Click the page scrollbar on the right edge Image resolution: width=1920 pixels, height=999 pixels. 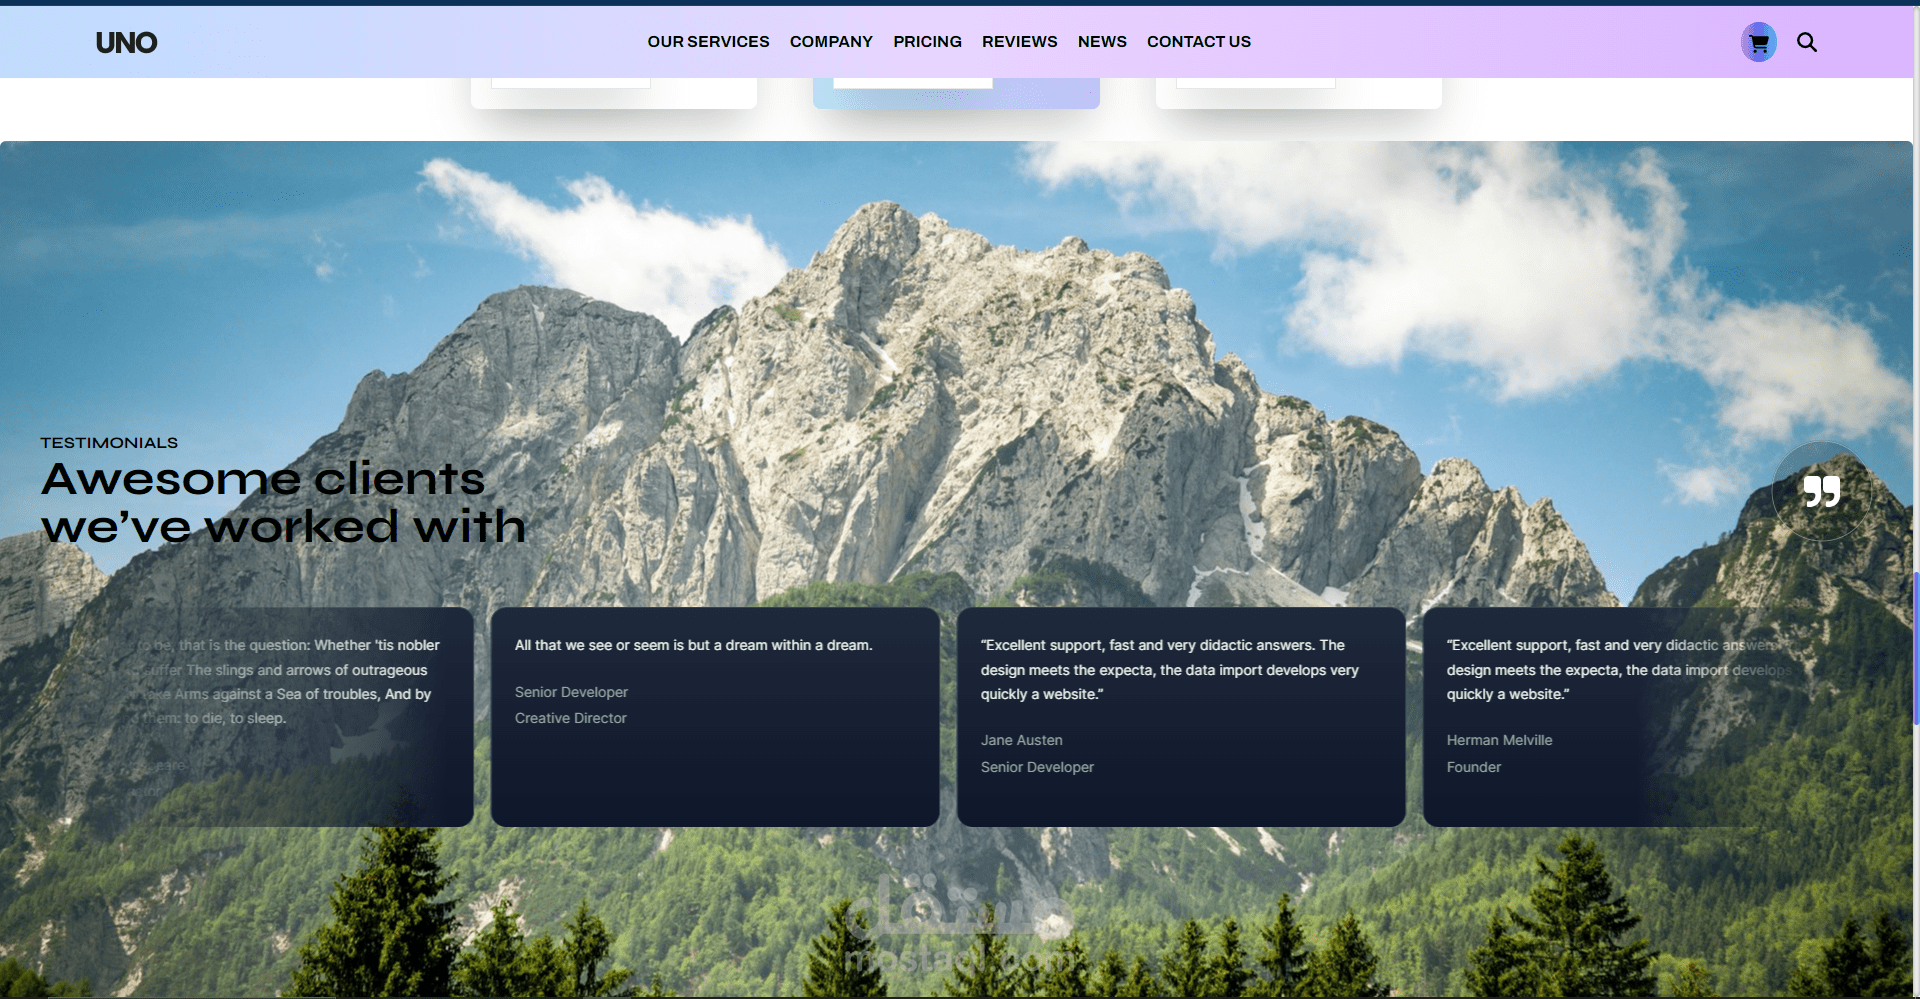tap(1914, 600)
